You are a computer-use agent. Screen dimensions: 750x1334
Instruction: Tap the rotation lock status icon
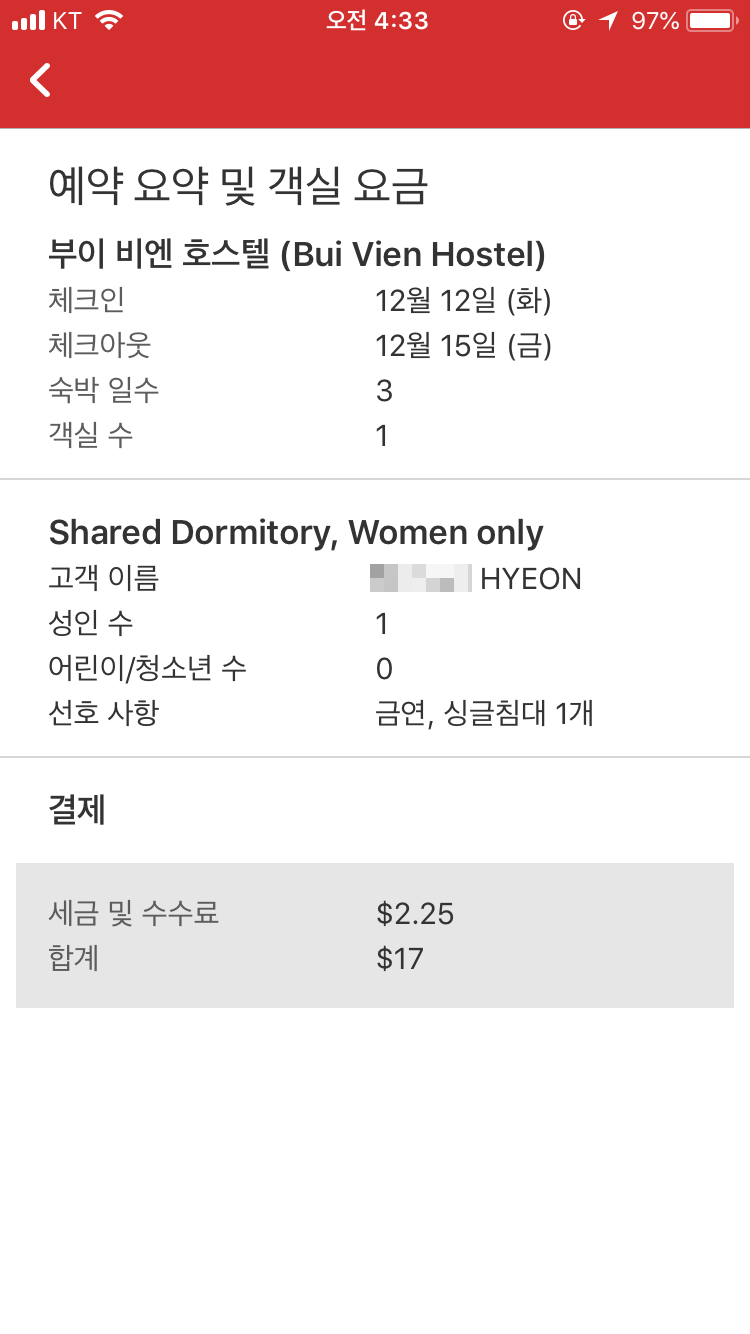(x=573, y=21)
